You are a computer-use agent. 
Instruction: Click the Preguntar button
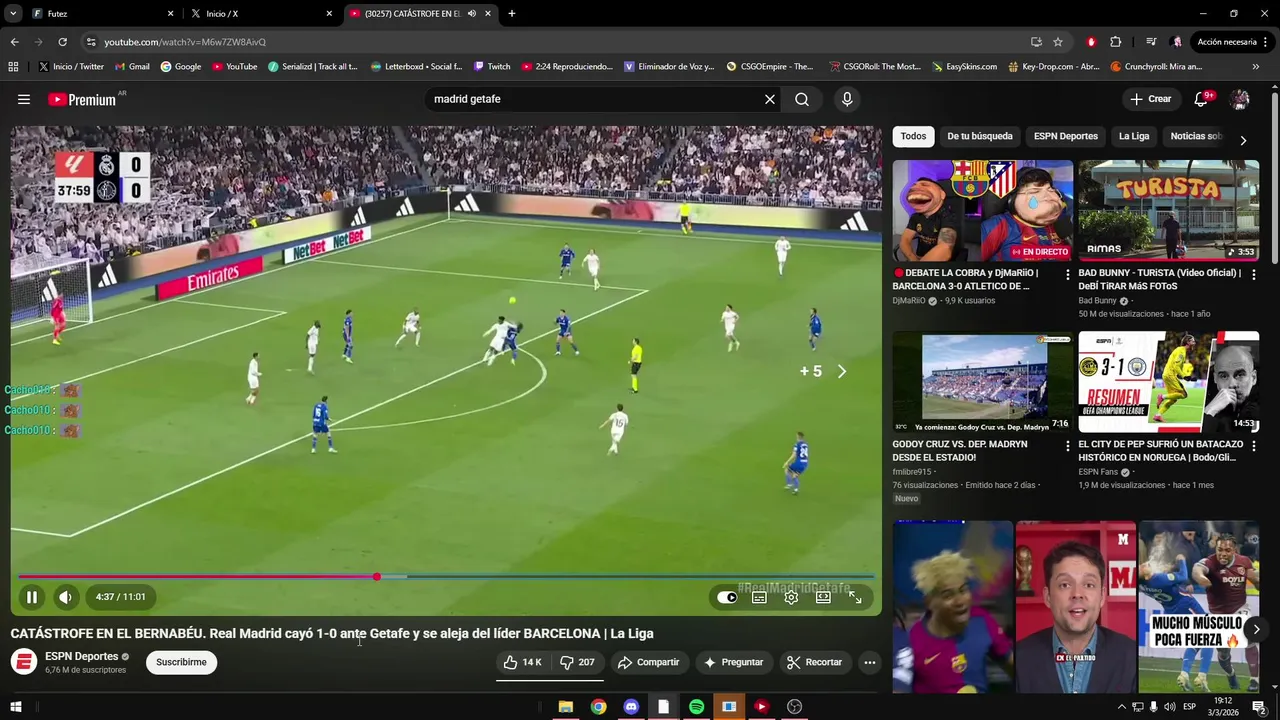tap(733, 662)
